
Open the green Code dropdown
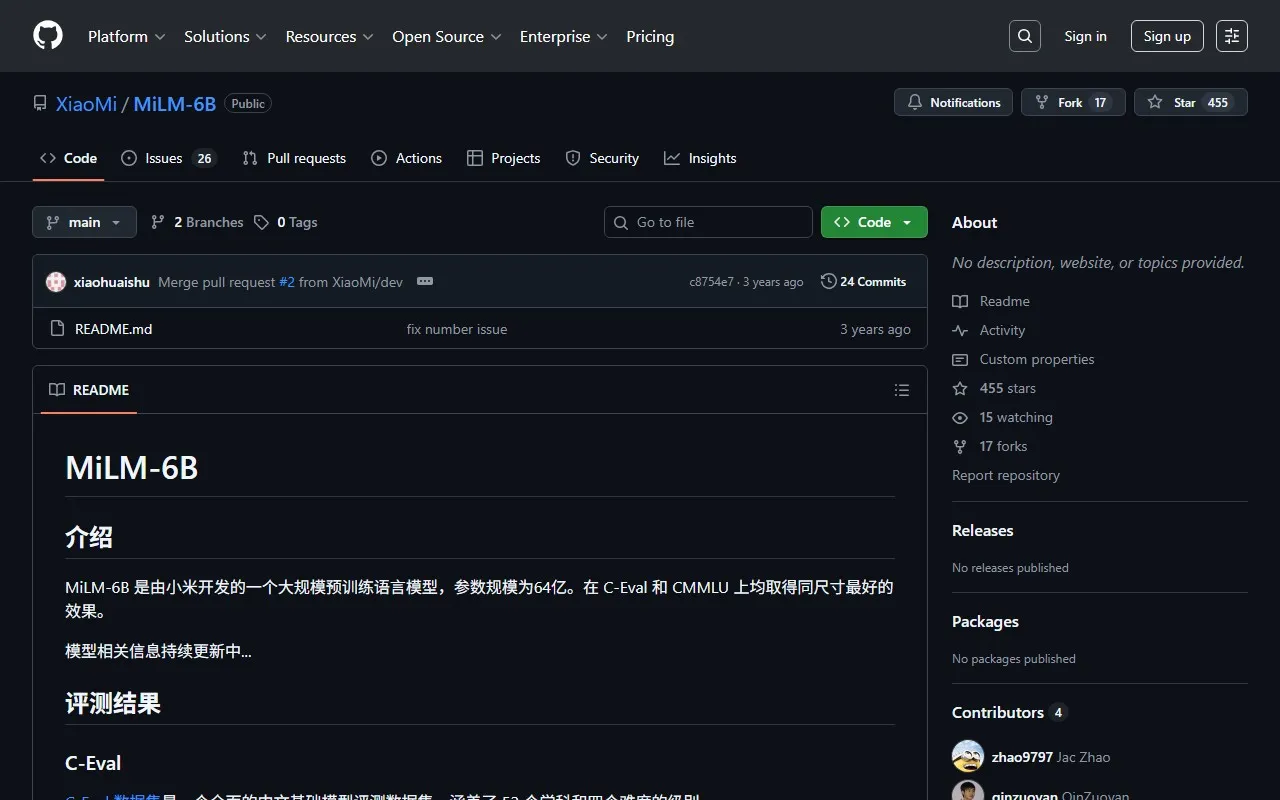coord(874,222)
